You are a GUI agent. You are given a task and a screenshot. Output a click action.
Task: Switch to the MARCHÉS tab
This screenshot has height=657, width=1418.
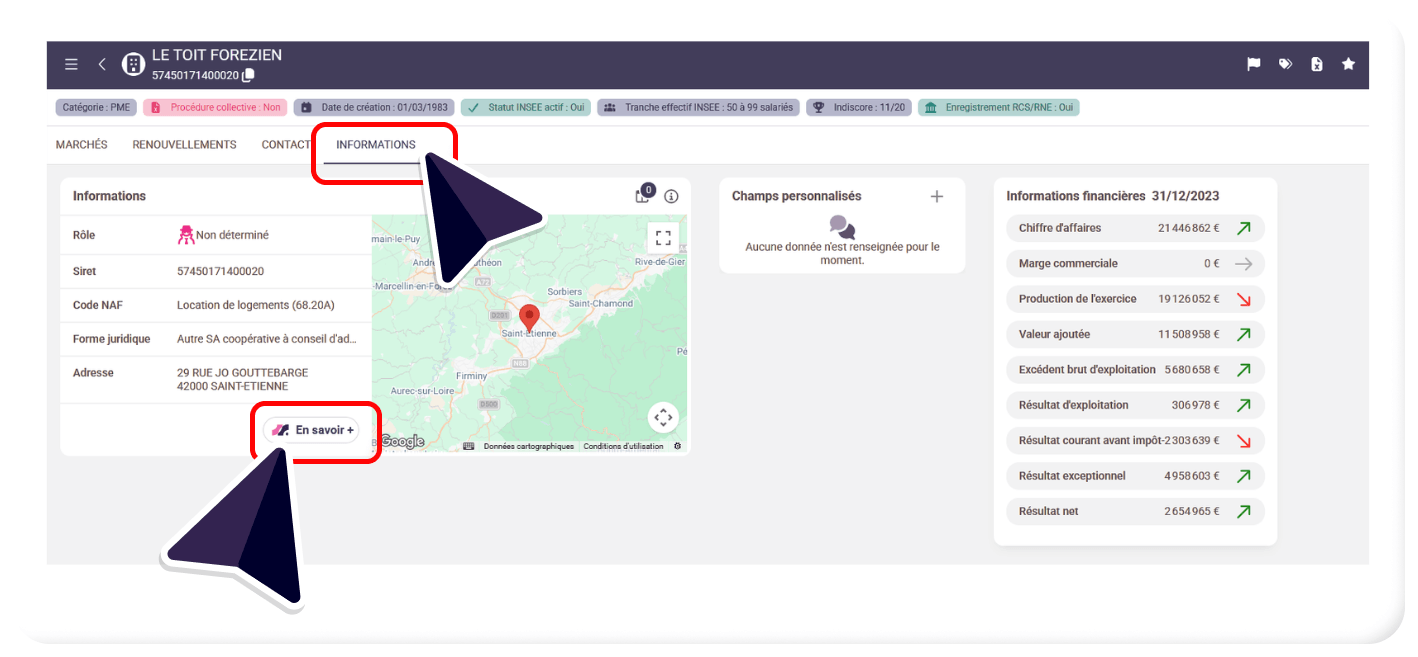pyautogui.click(x=82, y=145)
